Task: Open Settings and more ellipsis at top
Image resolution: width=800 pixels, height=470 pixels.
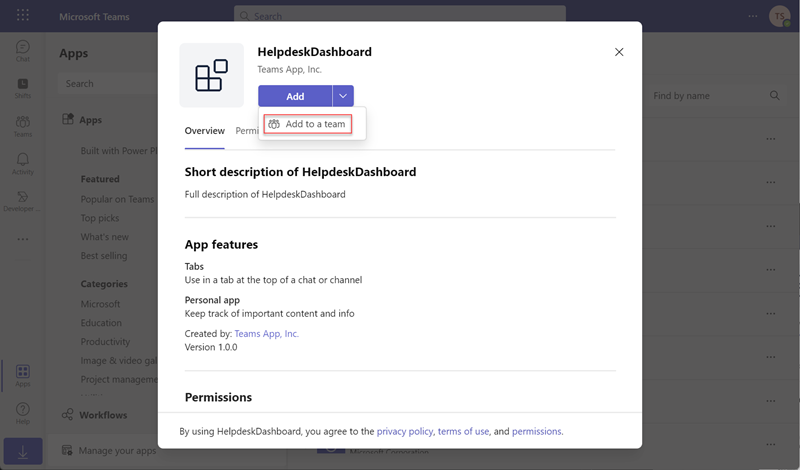Action: [x=753, y=16]
